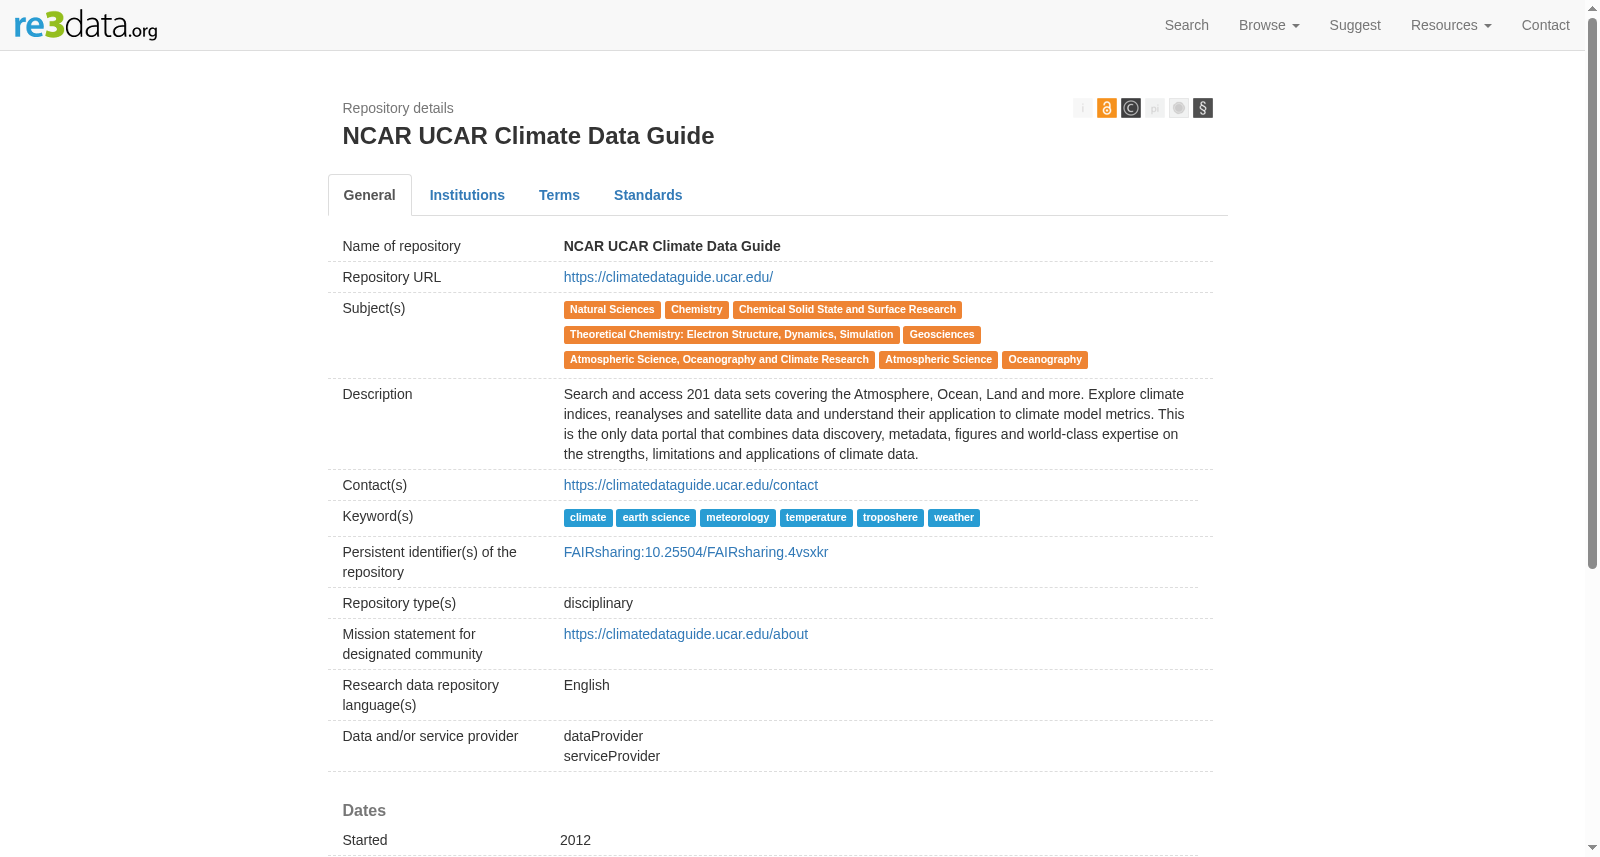Image resolution: width=1600 pixels, height=857 pixels.
Task: Click the standalone Atmospheric Science tag
Action: [938, 360]
